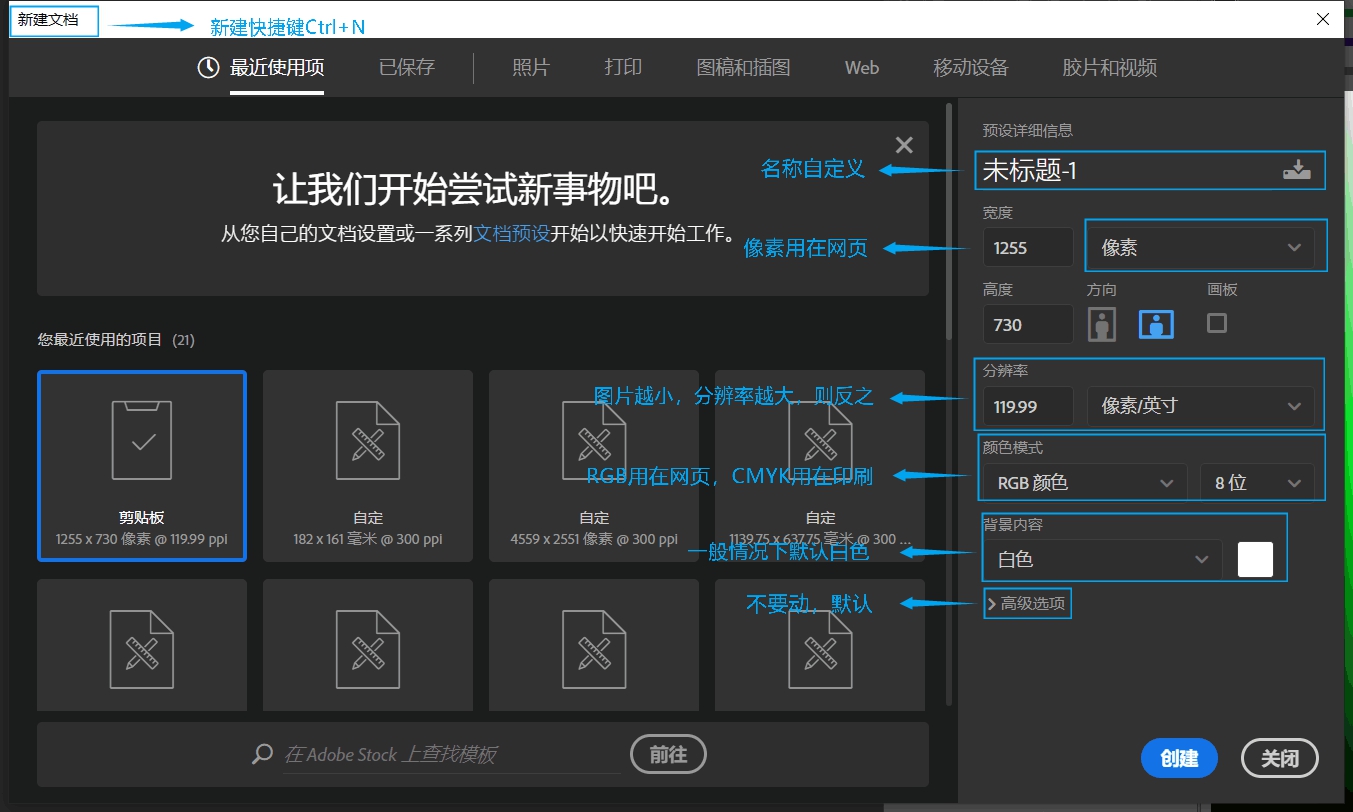
Task: Click the clock icon for 最近使用项
Action: 208,68
